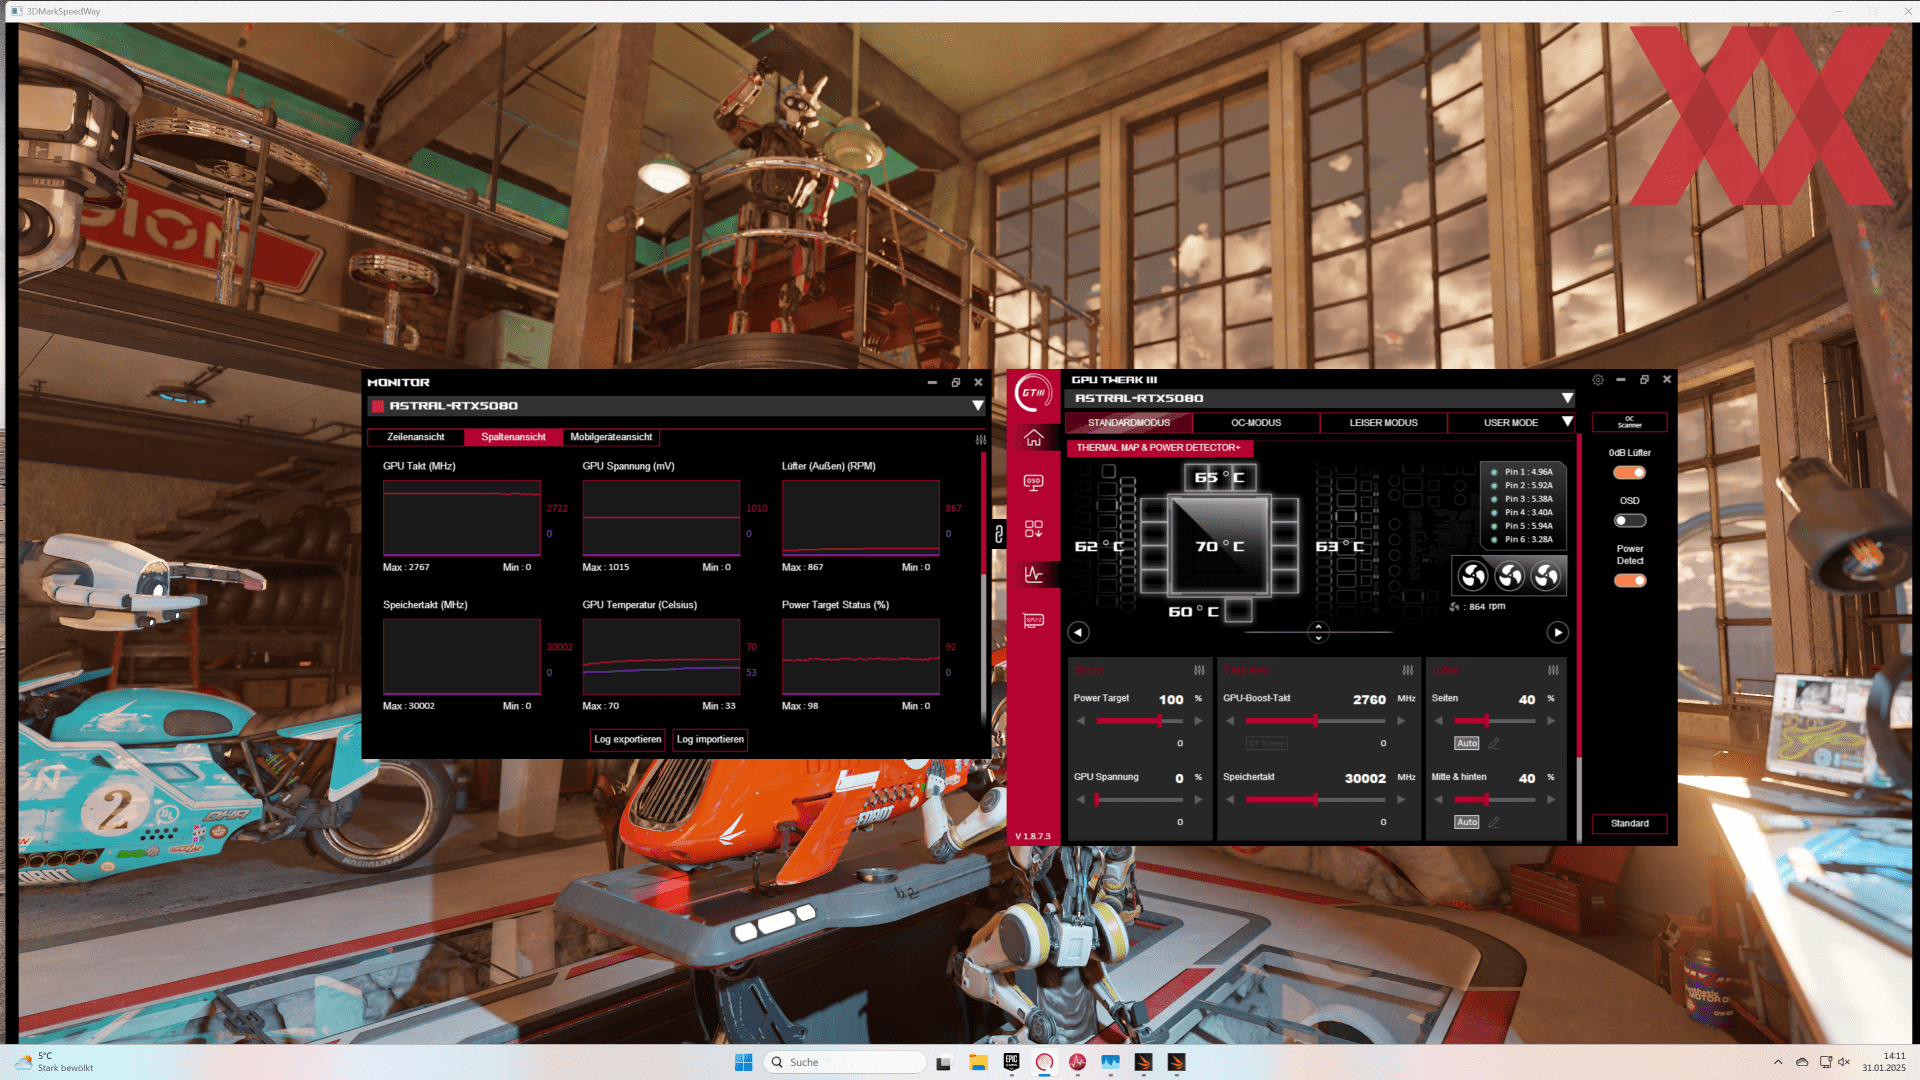Click the middle fan icon
1920x1080 pixels.
pyautogui.click(x=1510, y=575)
